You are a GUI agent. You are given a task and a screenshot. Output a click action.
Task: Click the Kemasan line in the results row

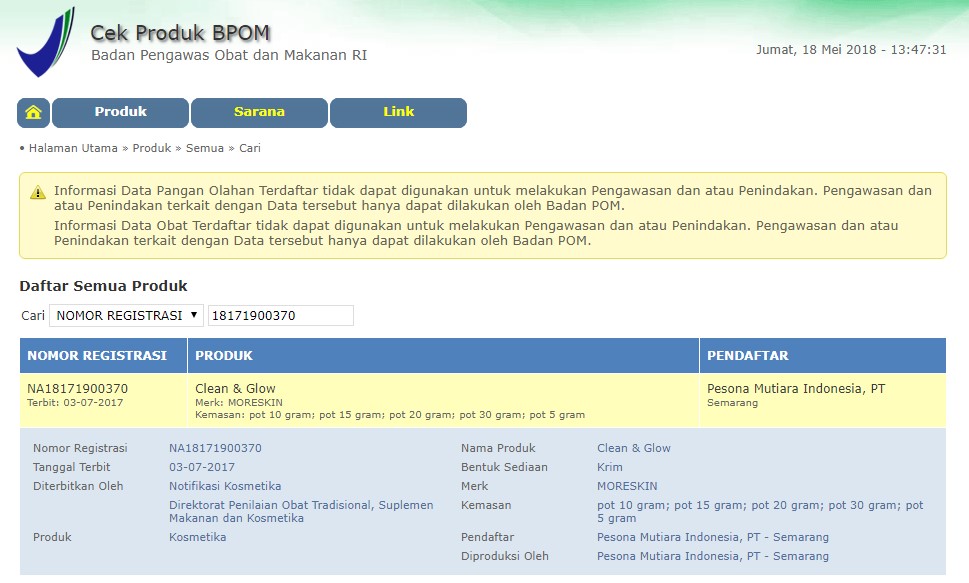(x=390, y=415)
